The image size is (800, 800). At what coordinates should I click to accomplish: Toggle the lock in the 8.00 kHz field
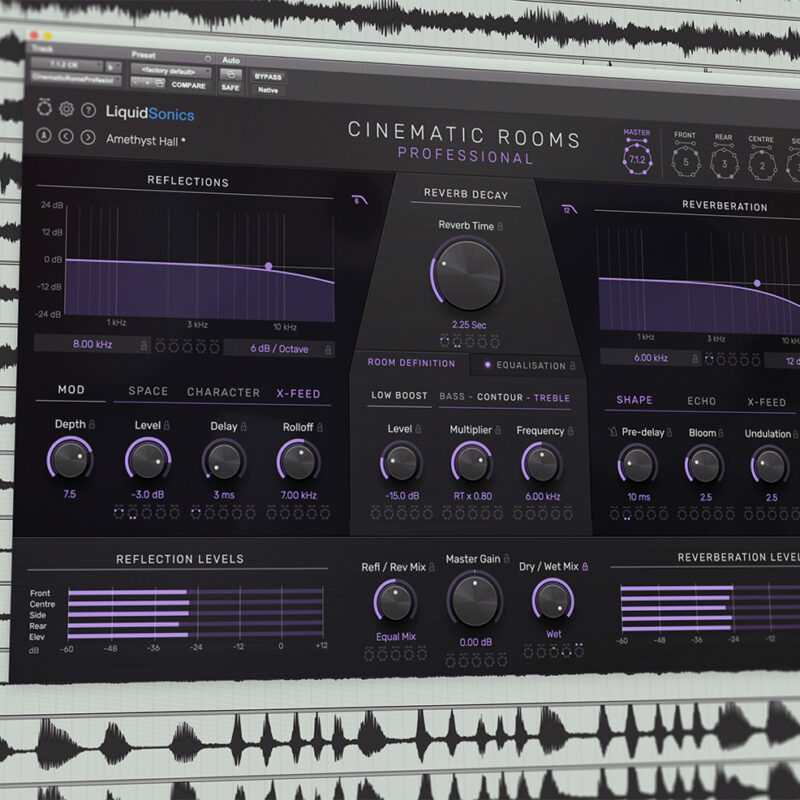[x=144, y=345]
